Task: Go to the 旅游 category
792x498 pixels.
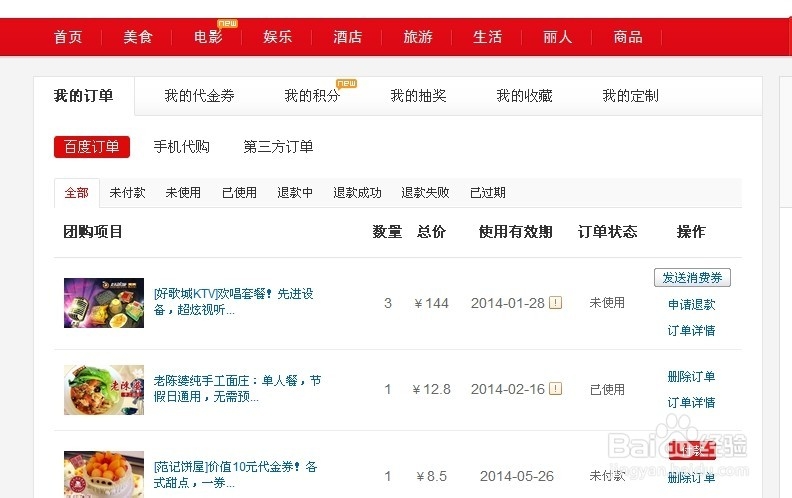Action: pyautogui.click(x=418, y=37)
